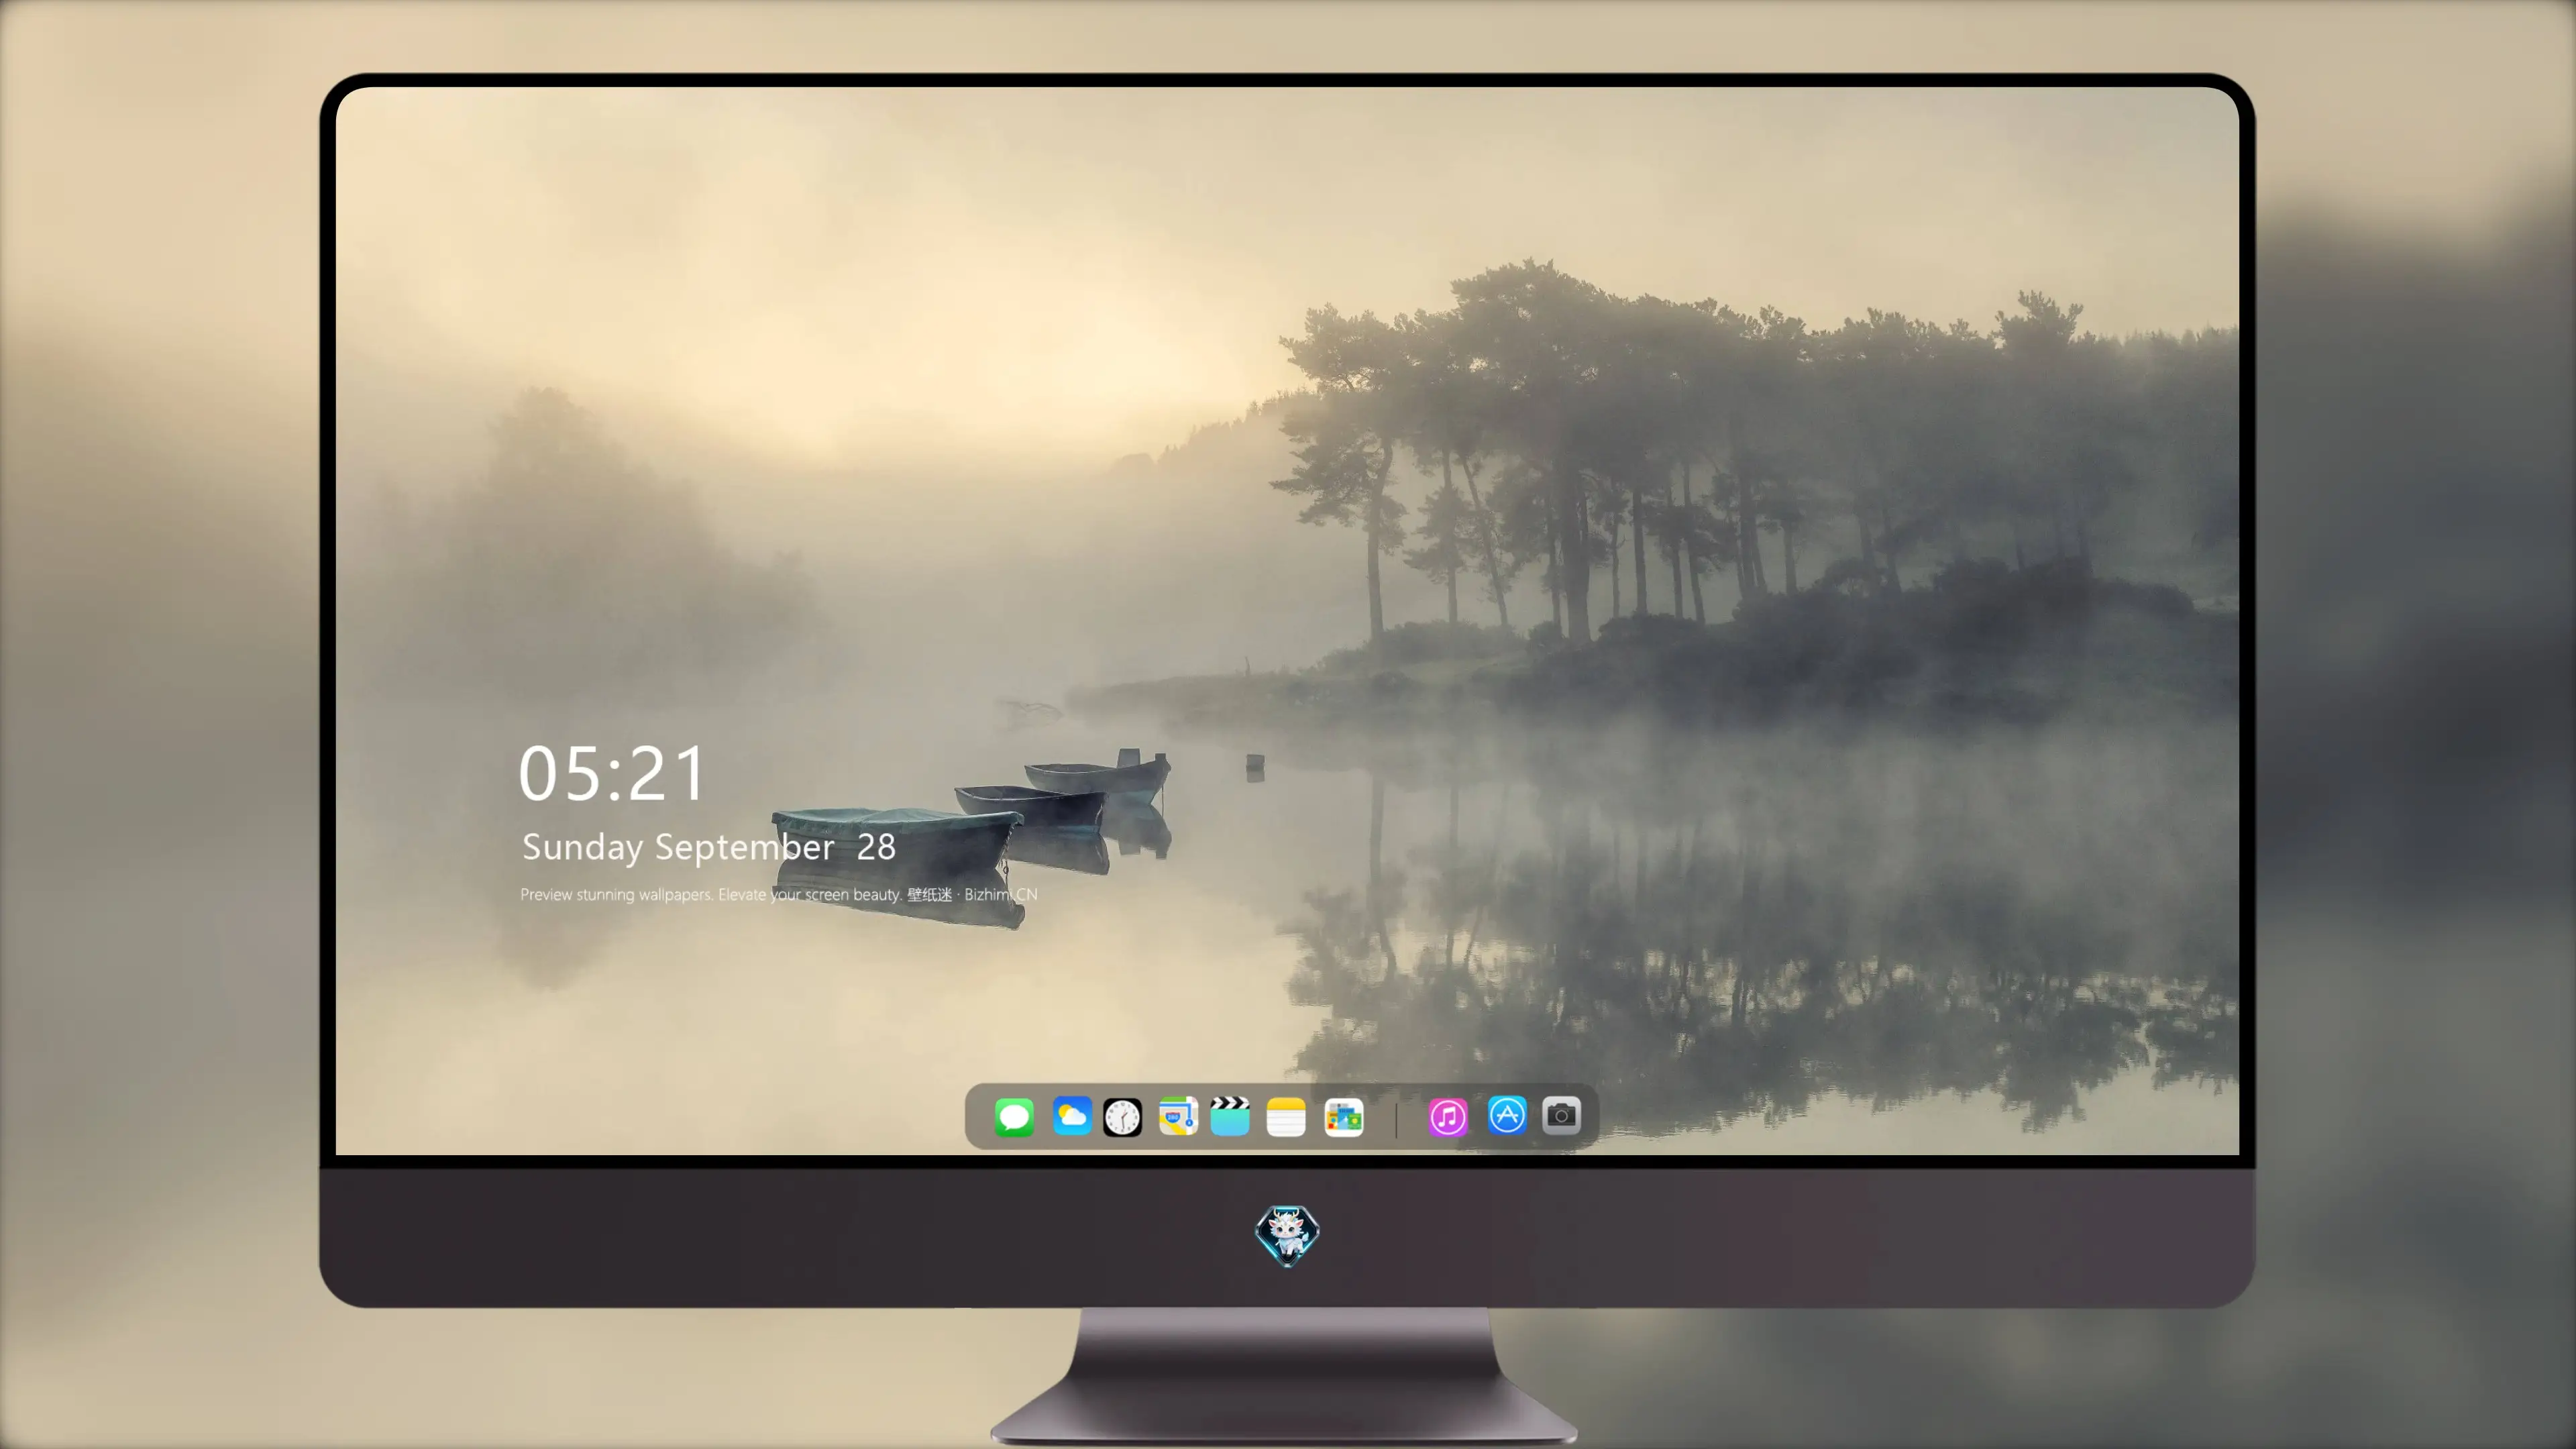Viewport: 2576px width, 1449px height.
Task: Open the photo collage app icon
Action: (1343, 1117)
